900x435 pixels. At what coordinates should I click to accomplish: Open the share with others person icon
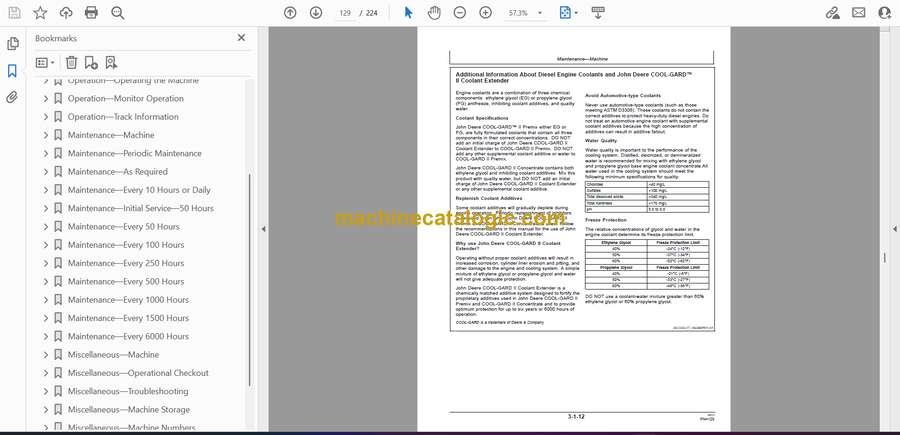pos(885,13)
